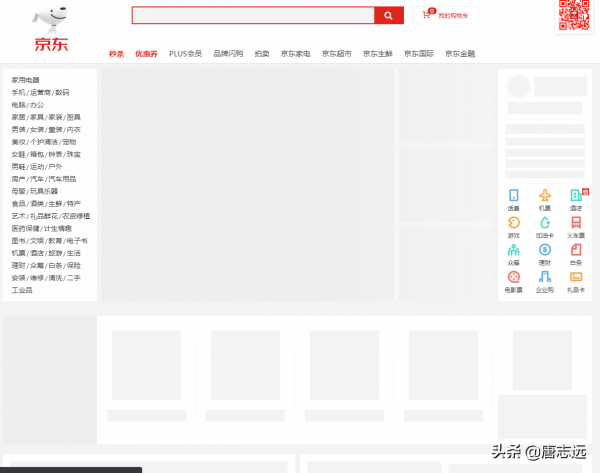This screenshot has height=473, width=600.
Task: Select the 医药保健 category link
Action: pyautogui.click(x=25, y=228)
